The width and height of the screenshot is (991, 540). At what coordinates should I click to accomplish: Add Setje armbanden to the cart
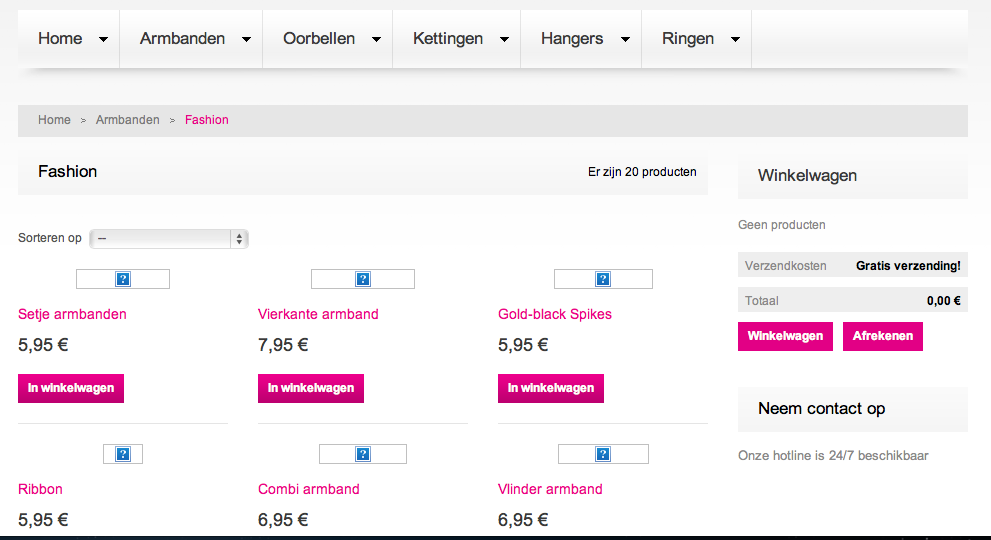71,388
